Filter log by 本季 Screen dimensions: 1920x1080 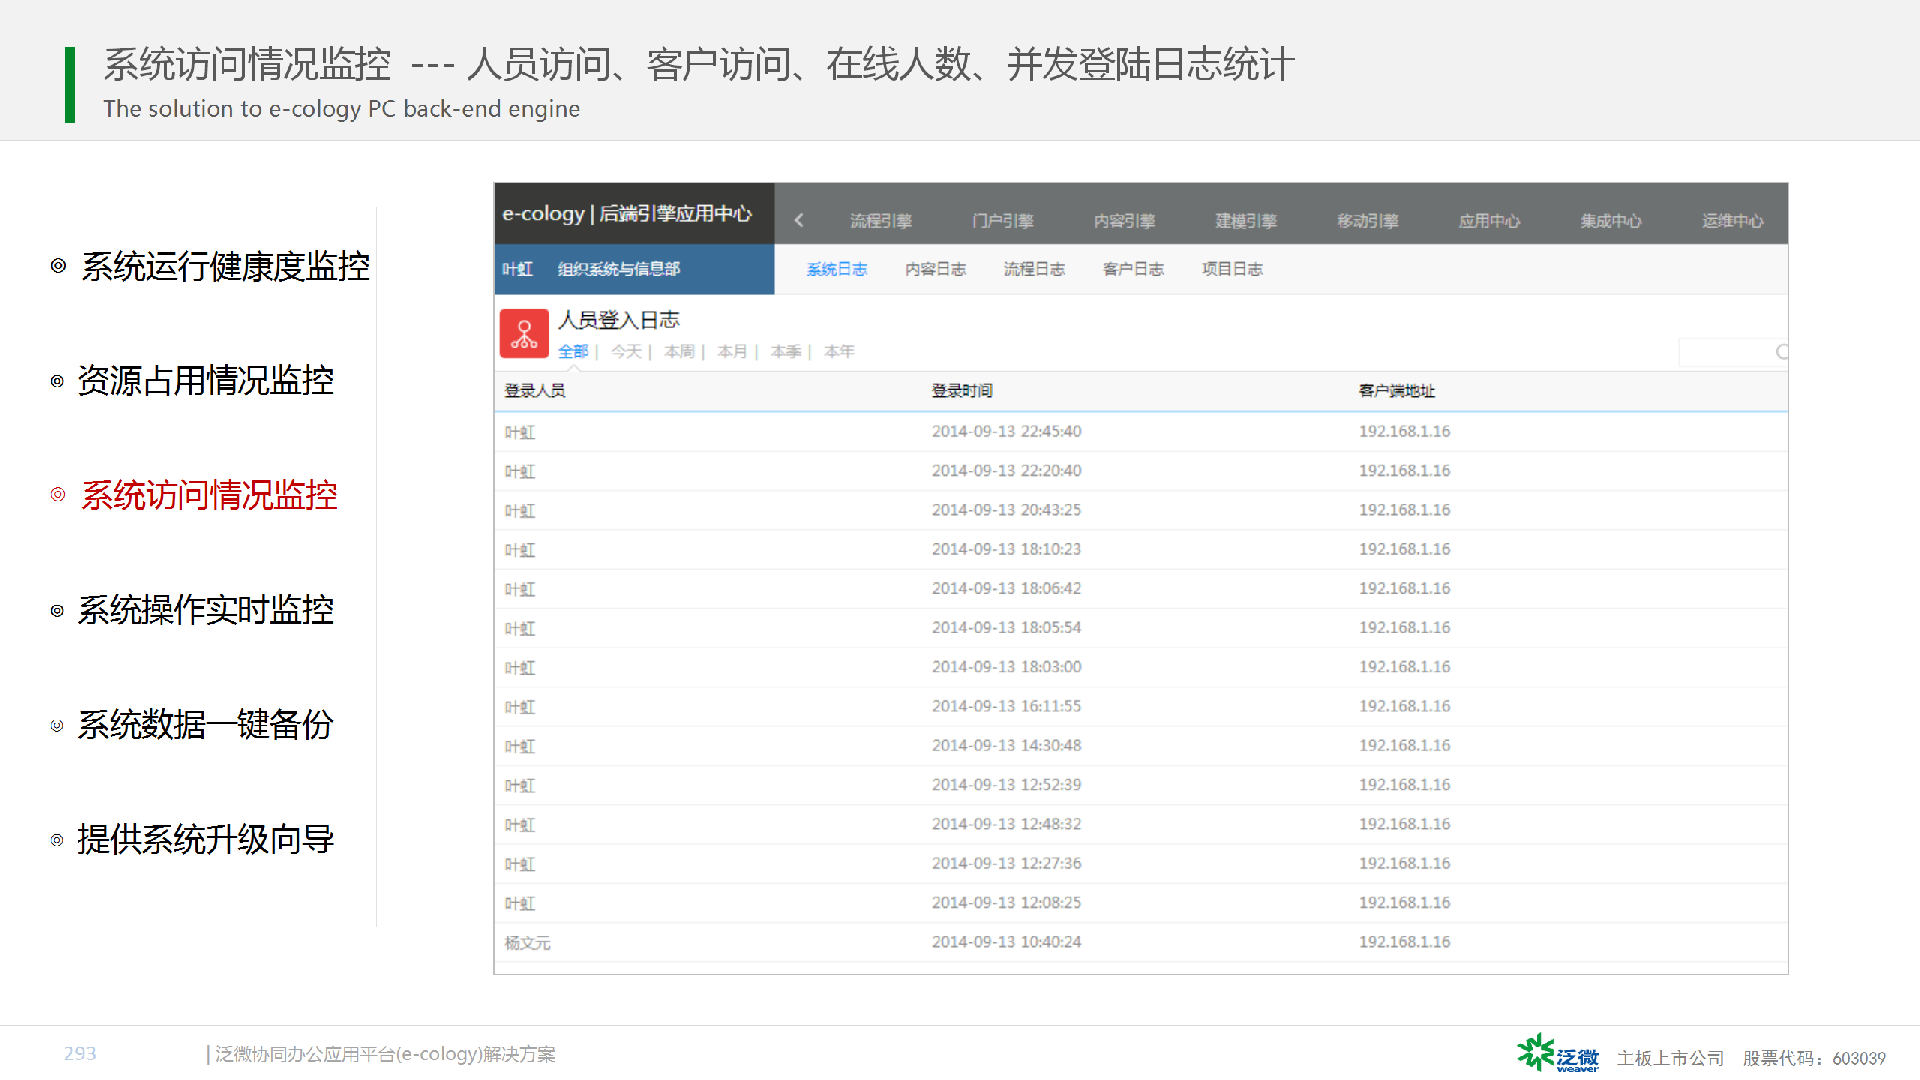tap(786, 352)
